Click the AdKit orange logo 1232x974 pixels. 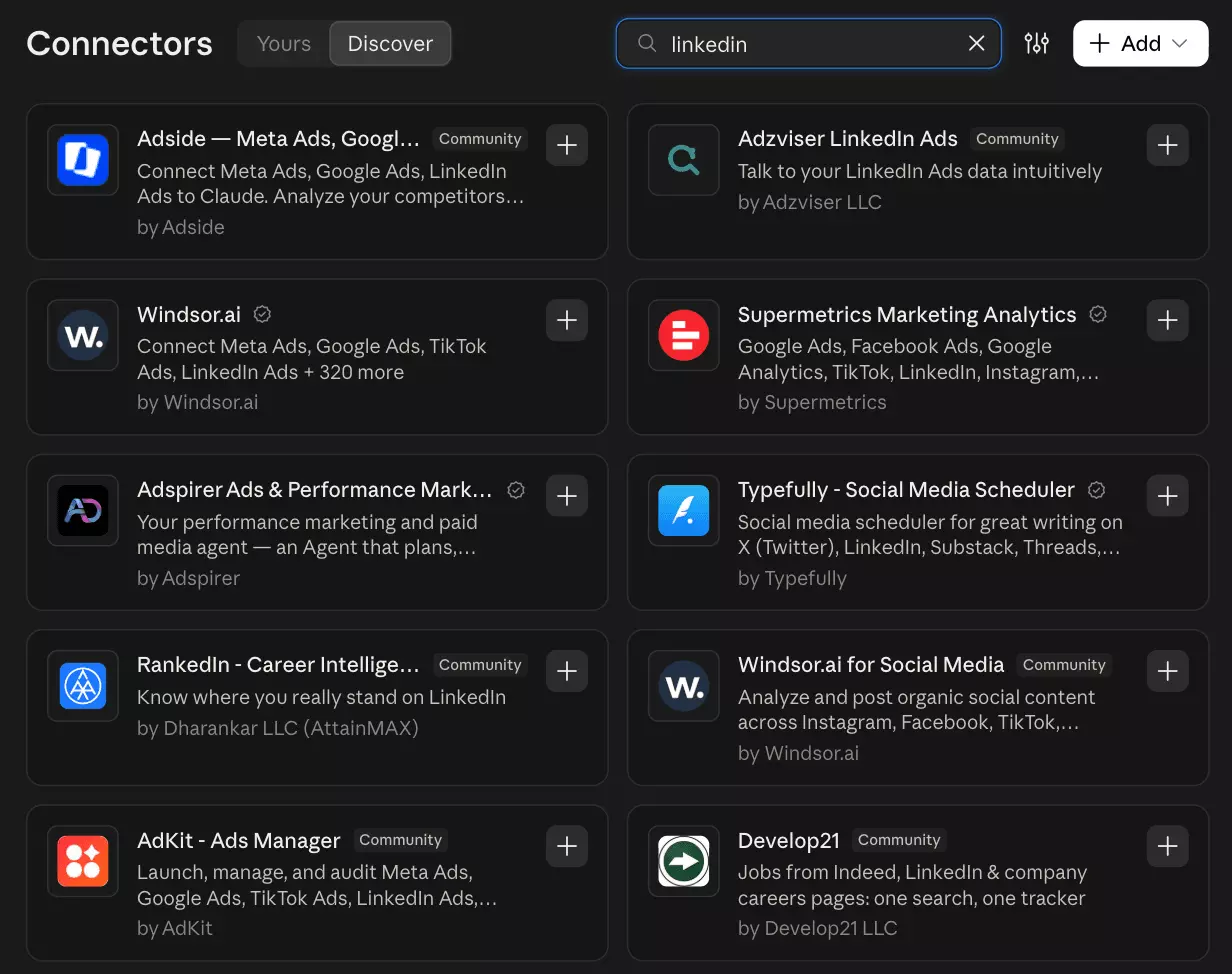click(x=83, y=861)
